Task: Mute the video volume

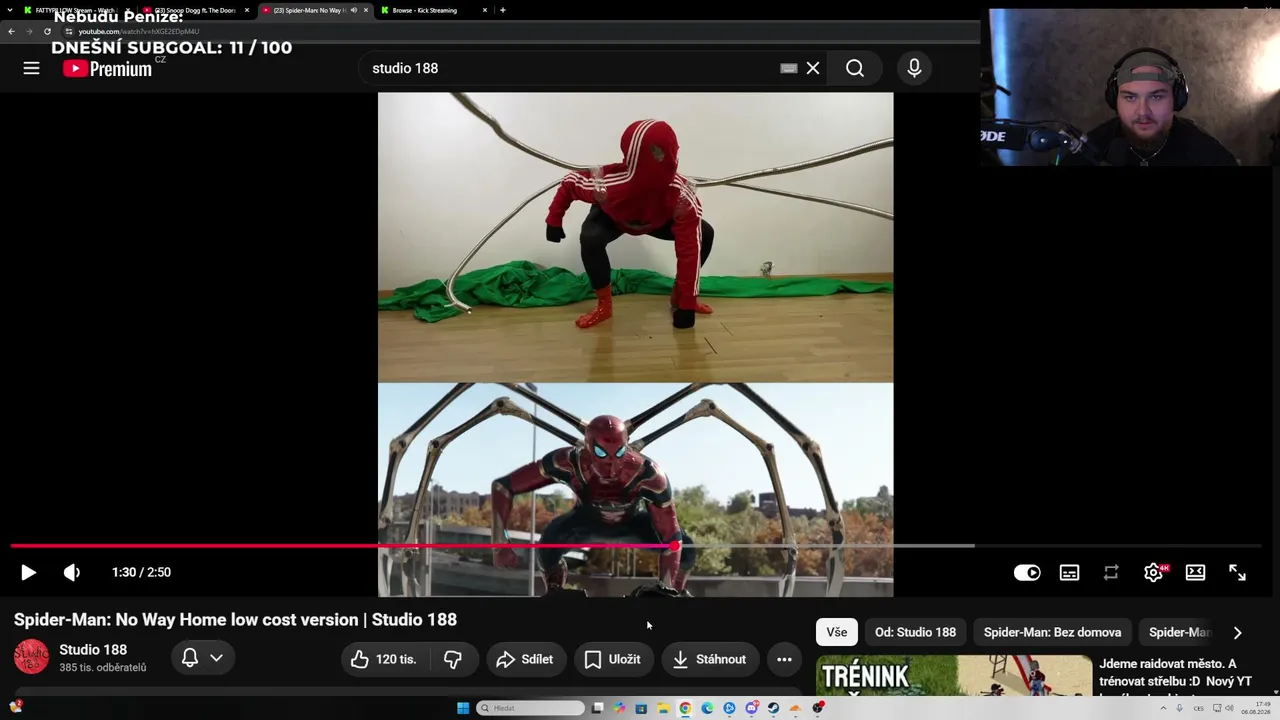Action: point(72,572)
